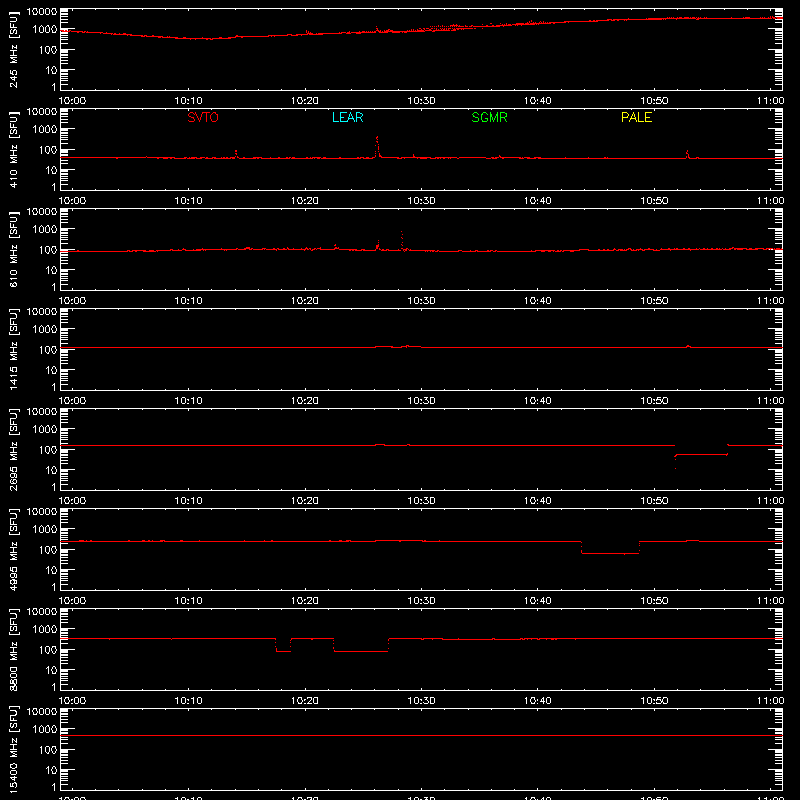Click the 100 tick label on the 1415 MHz axis
Viewport: 800px width, 800px height.
48,350
